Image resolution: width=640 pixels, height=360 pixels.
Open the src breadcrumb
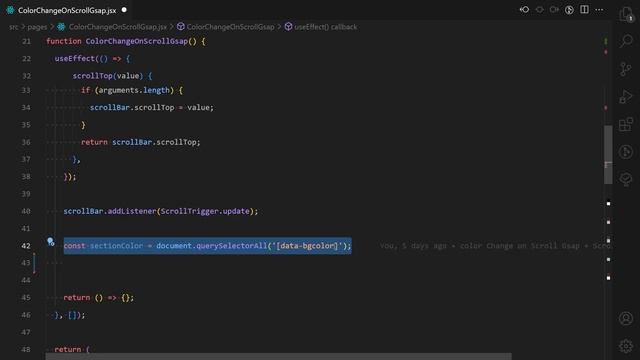coord(13,27)
